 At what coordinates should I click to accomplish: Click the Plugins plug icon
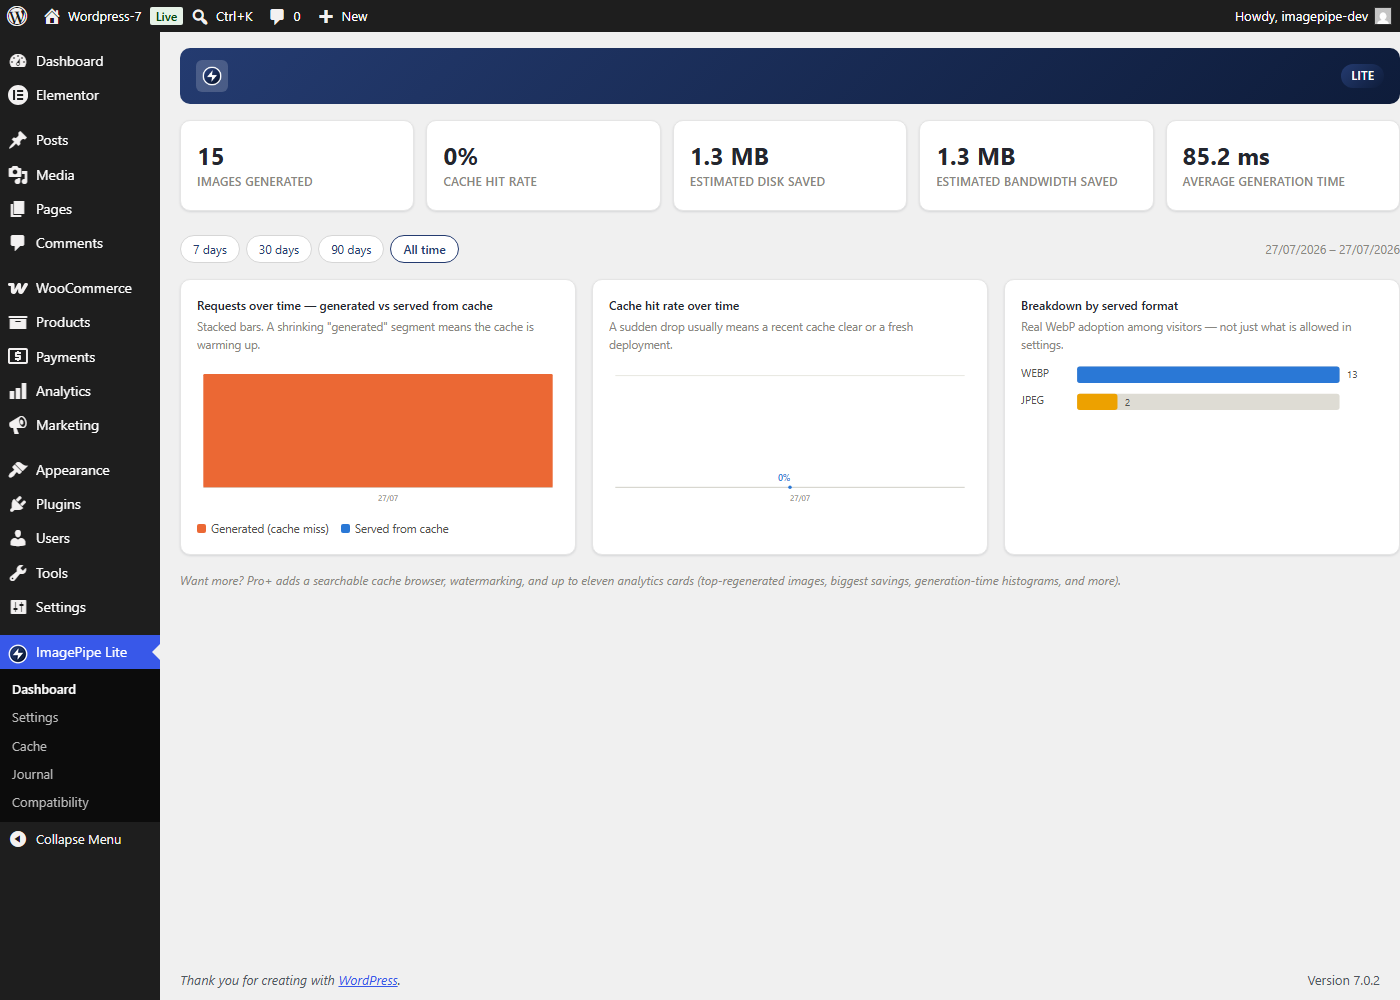point(18,504)
